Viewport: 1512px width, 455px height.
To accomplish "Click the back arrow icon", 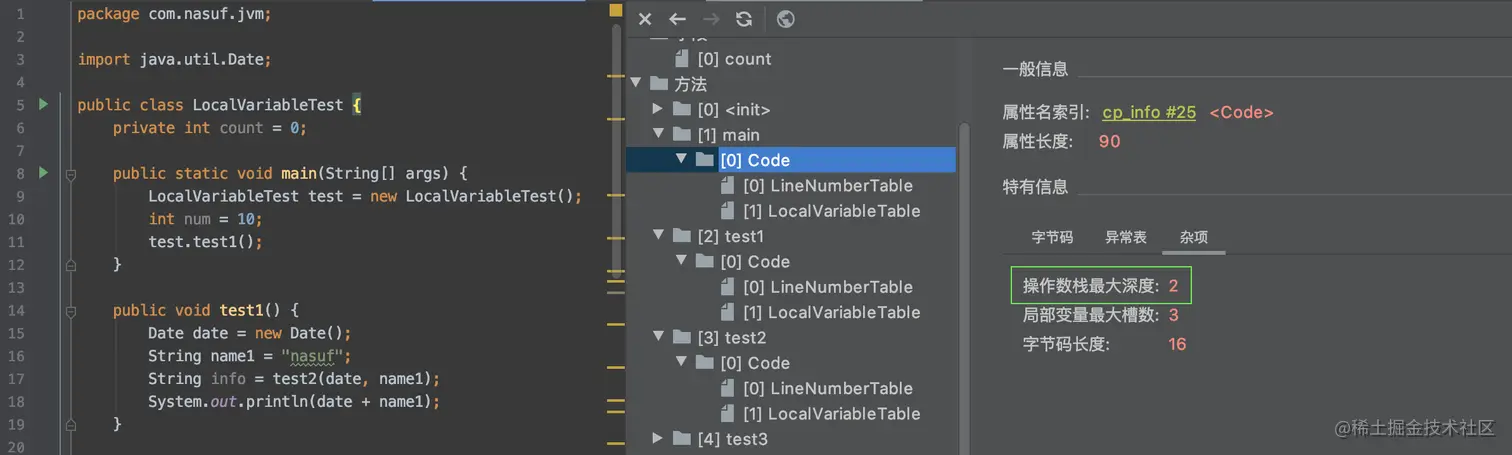I will pos(678,19).
